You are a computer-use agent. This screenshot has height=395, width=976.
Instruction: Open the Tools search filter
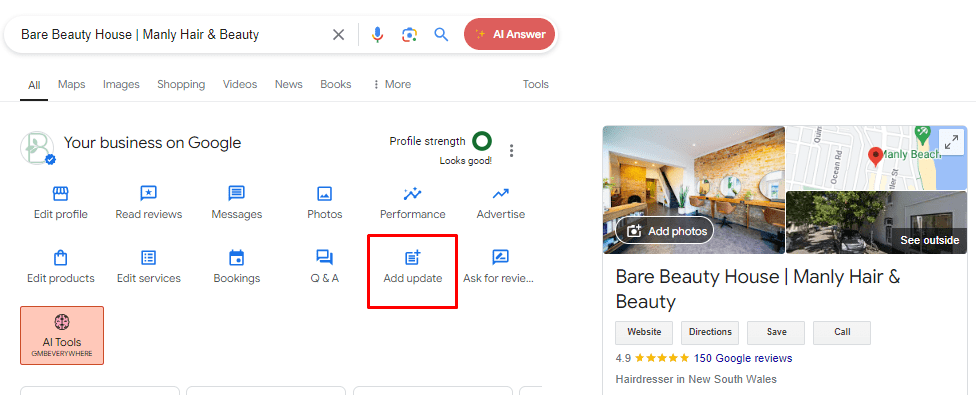tap(536, 85)
